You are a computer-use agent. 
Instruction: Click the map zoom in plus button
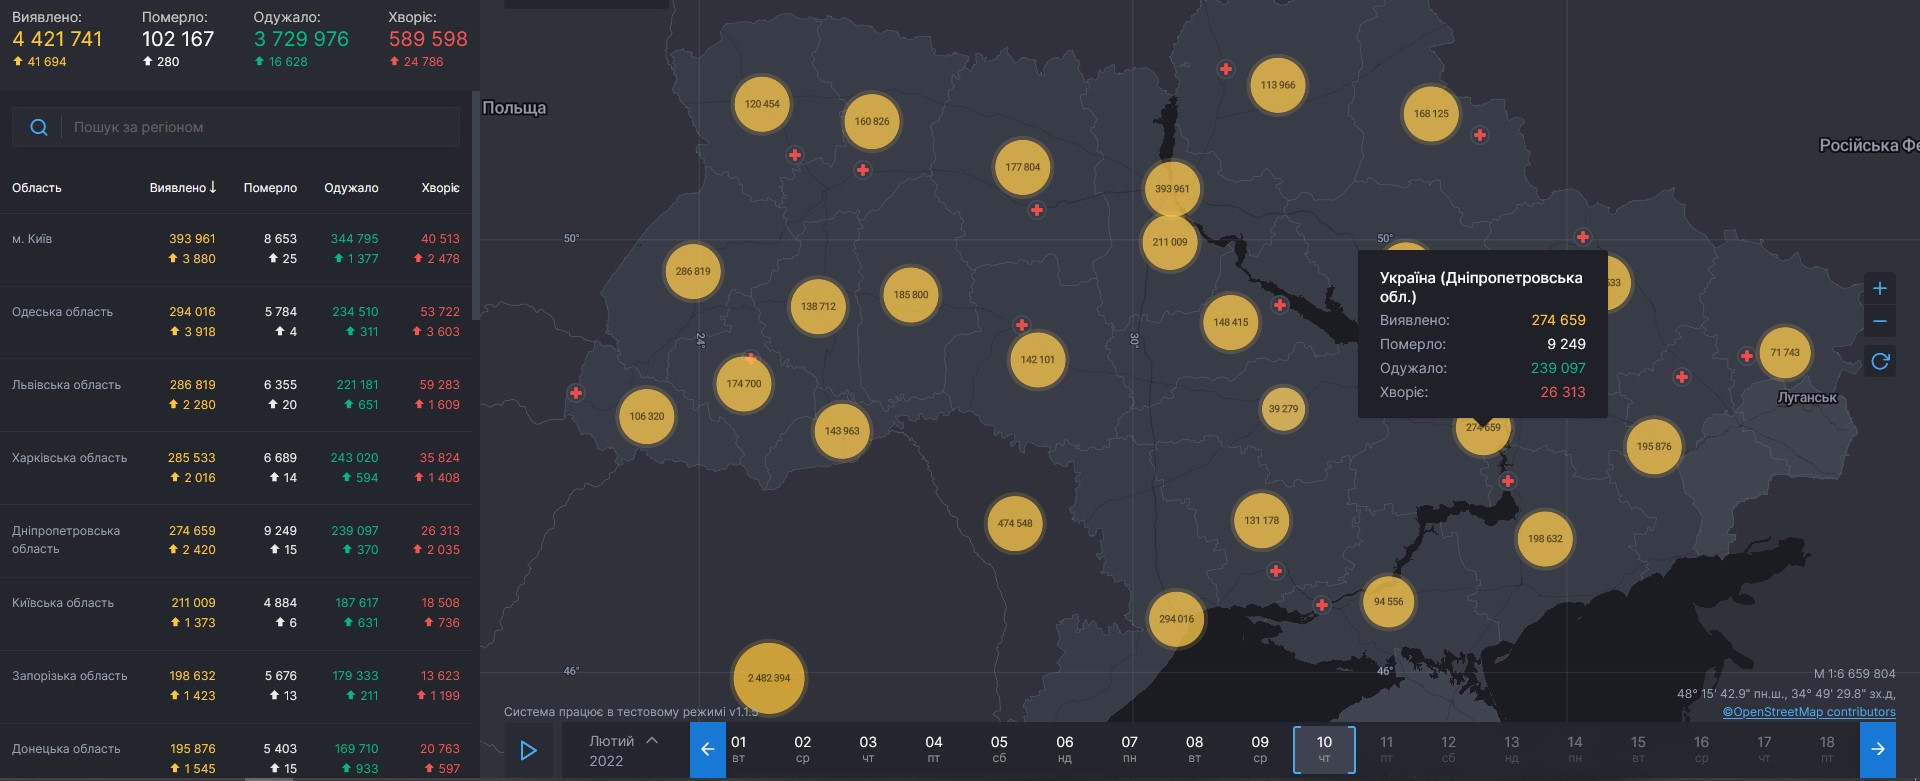(x=1879, y=289)
